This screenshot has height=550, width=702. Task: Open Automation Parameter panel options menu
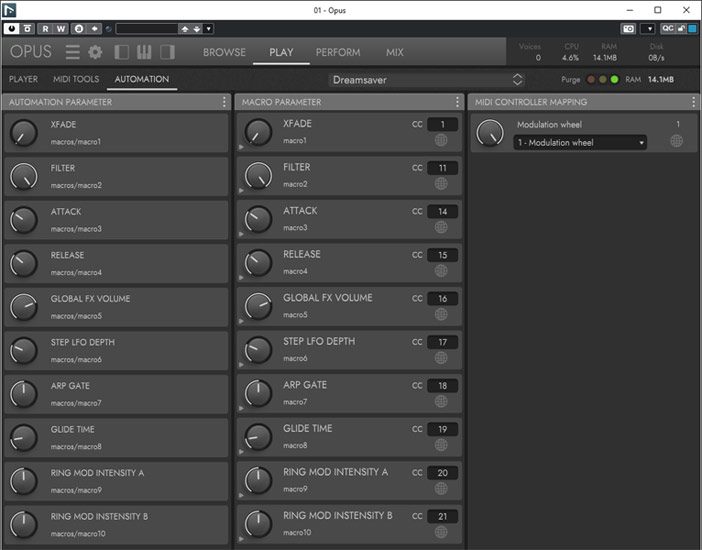(x=224, y=102)
